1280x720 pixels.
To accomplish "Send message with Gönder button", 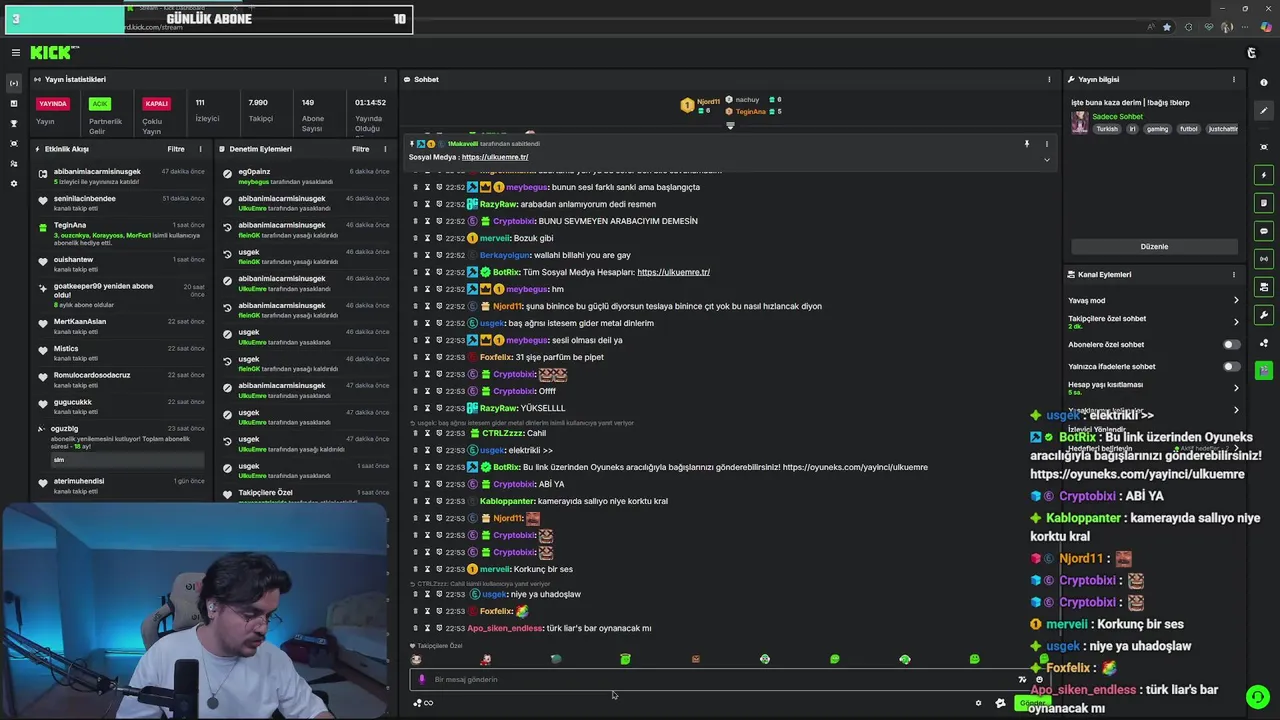I will (x=1034, y=703).
